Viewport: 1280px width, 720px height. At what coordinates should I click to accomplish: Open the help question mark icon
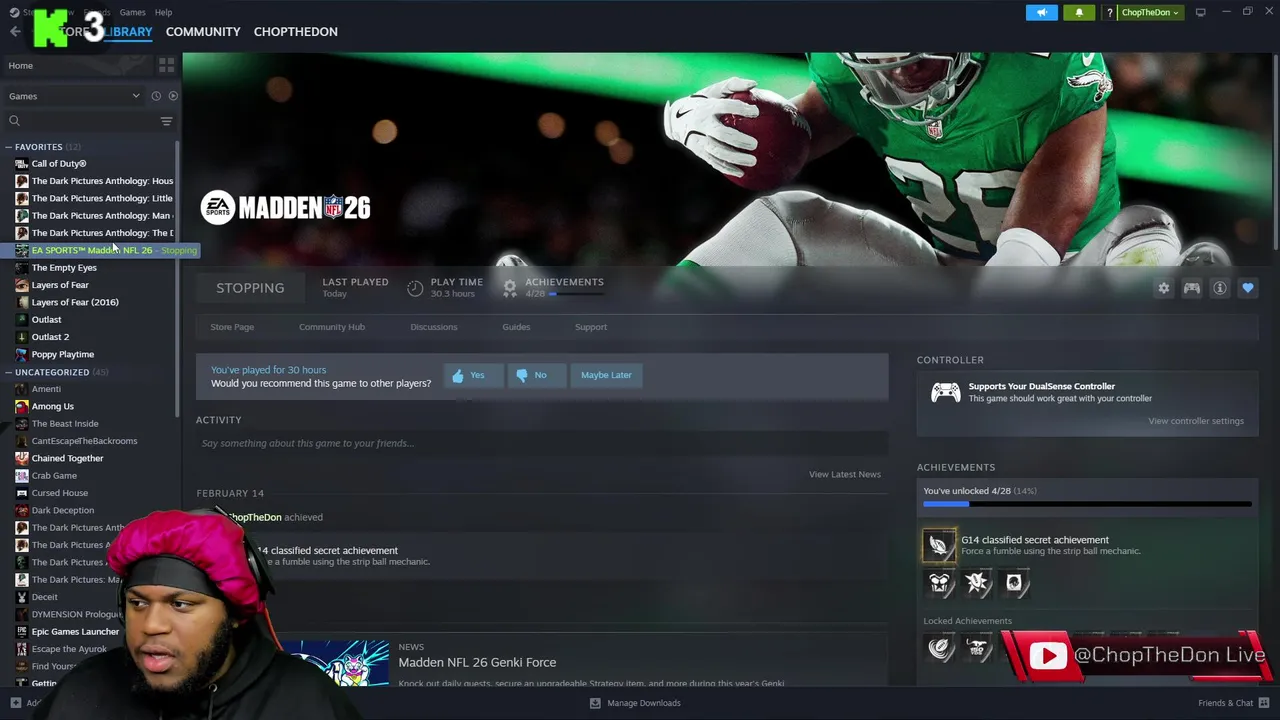(1109, 12)
